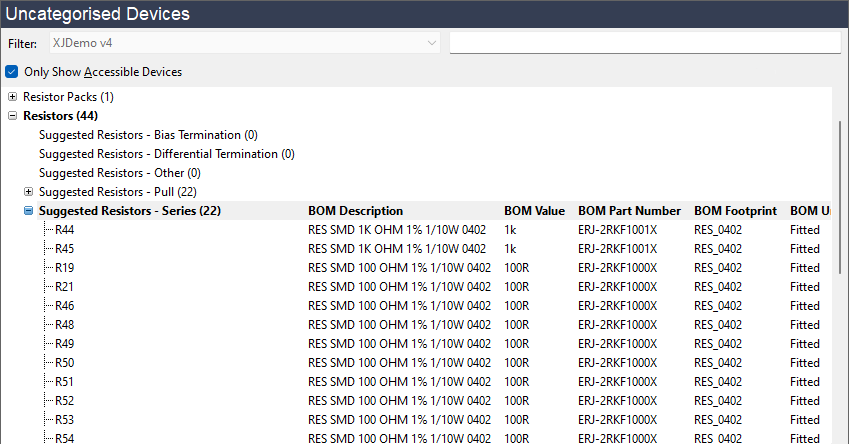Collapse the Resistors (44) category
This screenshot has height=444, width=849.
(13, 116)
